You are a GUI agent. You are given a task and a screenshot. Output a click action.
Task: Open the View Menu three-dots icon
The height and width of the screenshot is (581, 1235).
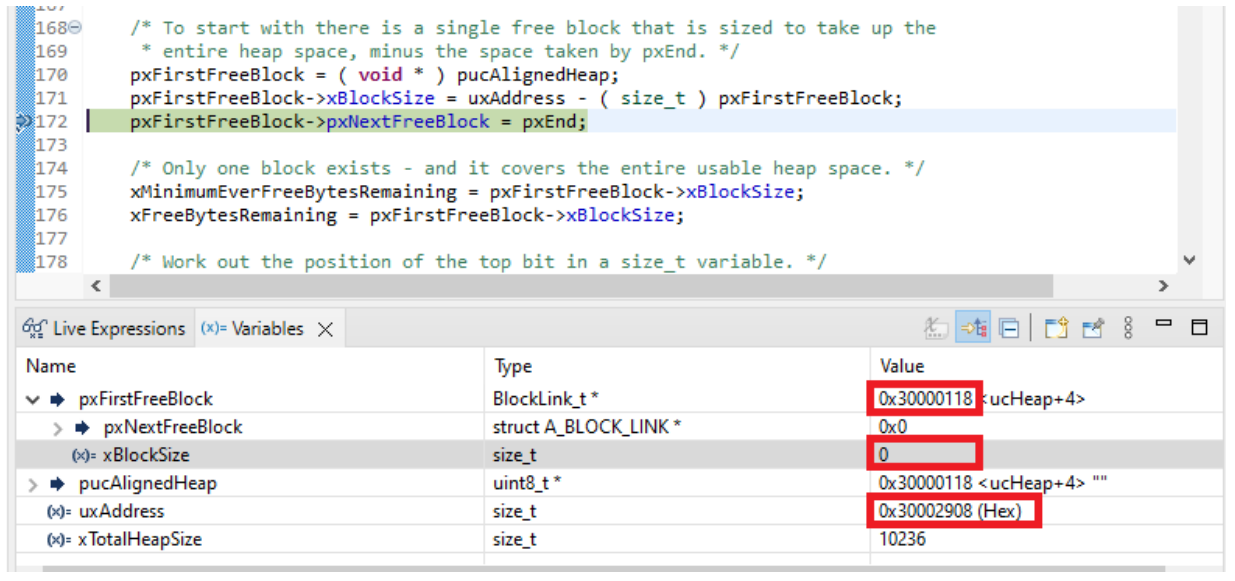pyautogui.click(x=1128, y=328)
